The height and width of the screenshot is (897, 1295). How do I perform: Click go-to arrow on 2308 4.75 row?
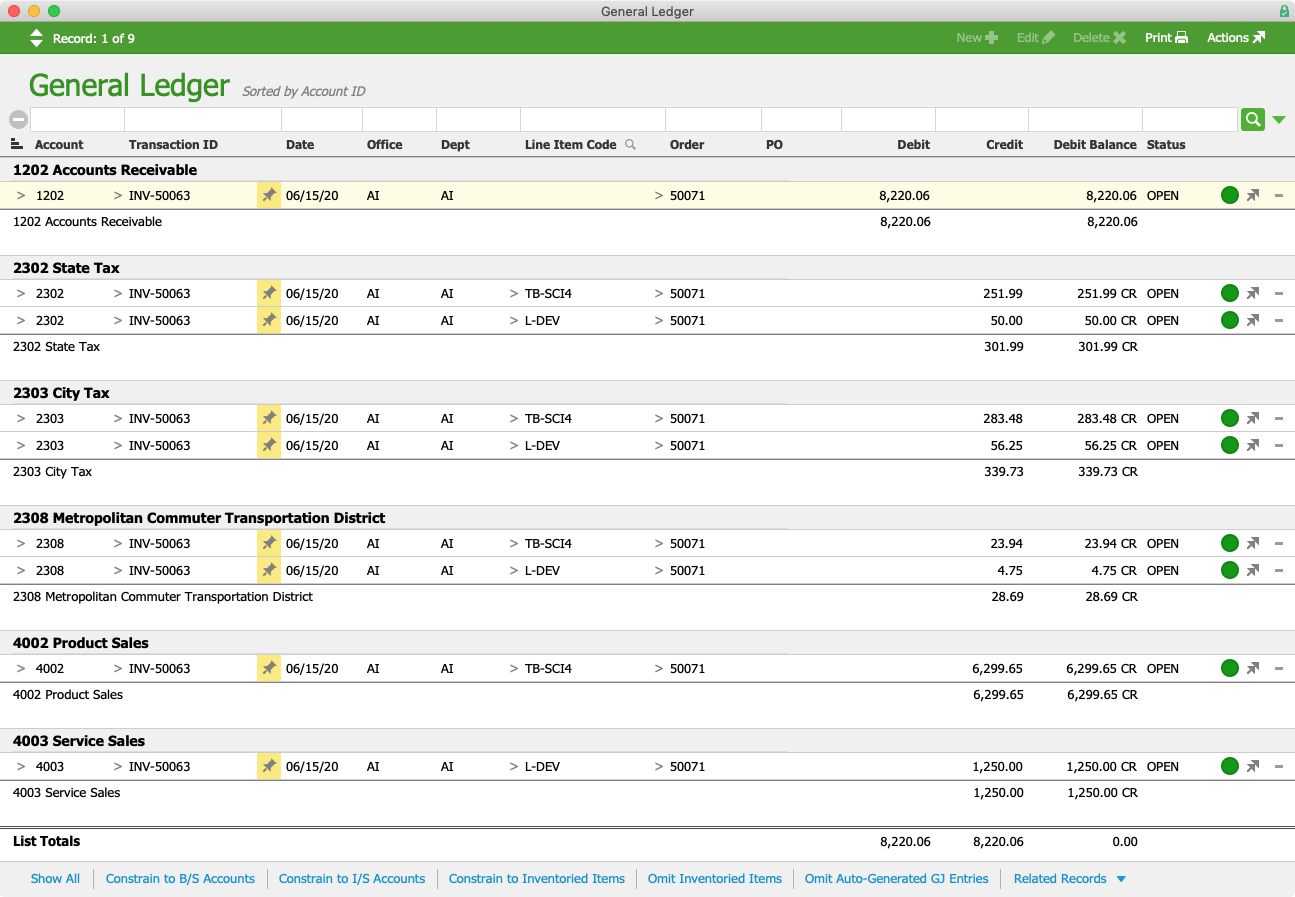coord(1253,571)
